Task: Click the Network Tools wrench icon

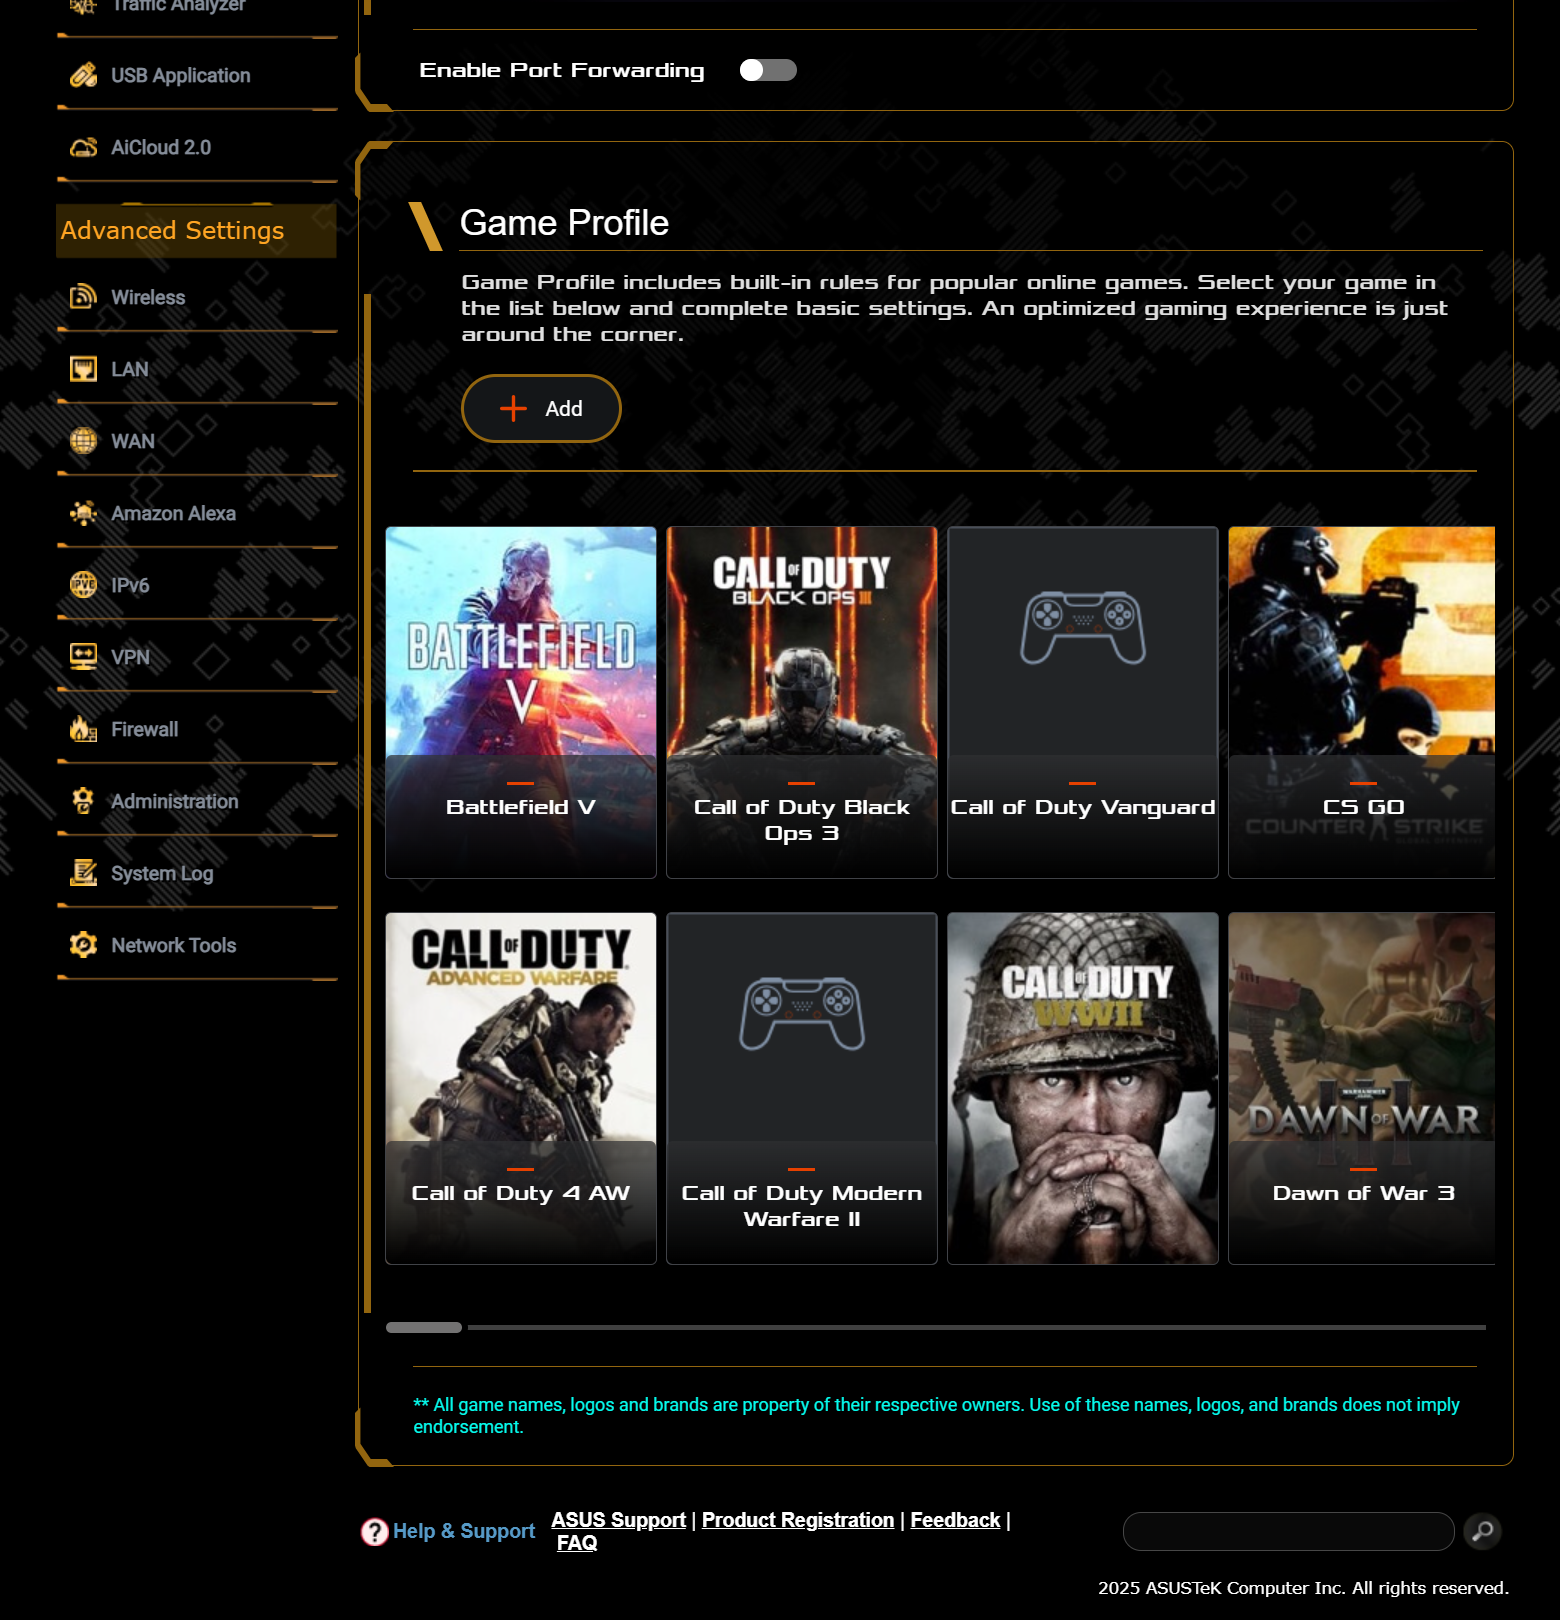Action: click(84, 945)
